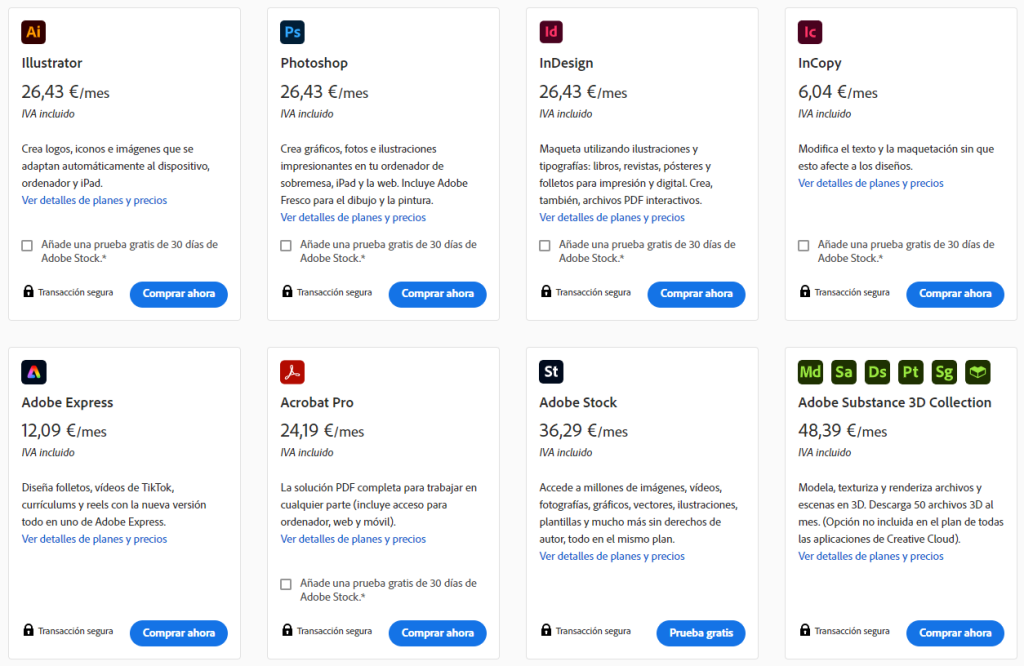This screenshot has width=1024, height=666.
Task: Click the Substance Modeler Md icon
Action: point(811,372)
